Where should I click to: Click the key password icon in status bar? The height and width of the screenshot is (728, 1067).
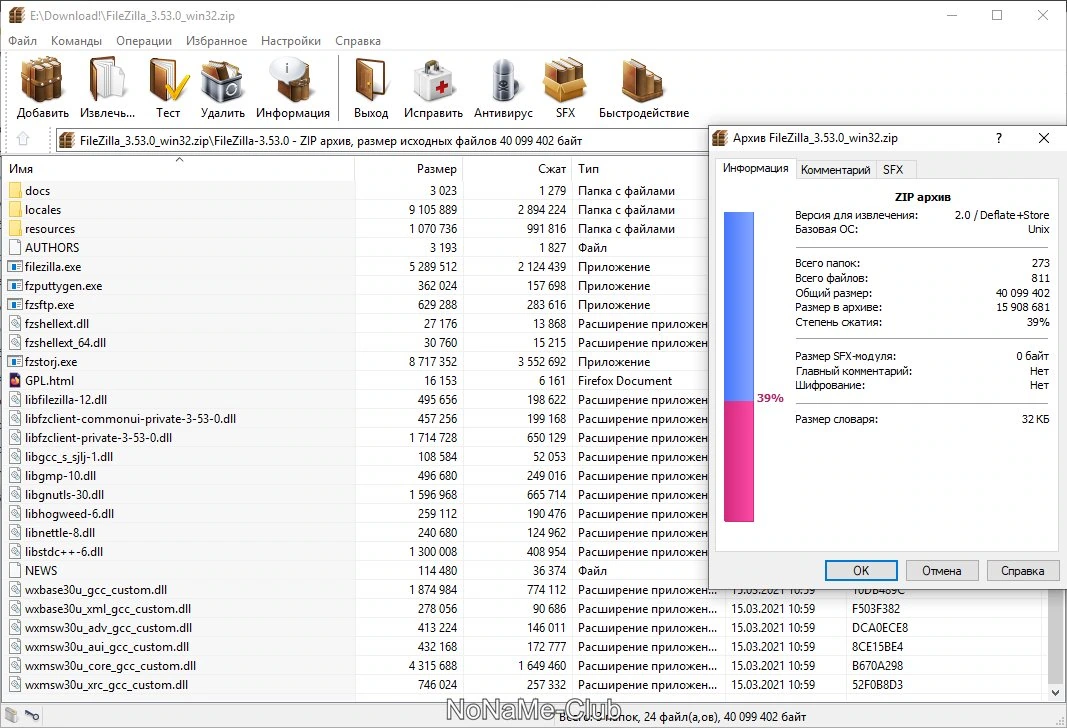coord(32,715)
